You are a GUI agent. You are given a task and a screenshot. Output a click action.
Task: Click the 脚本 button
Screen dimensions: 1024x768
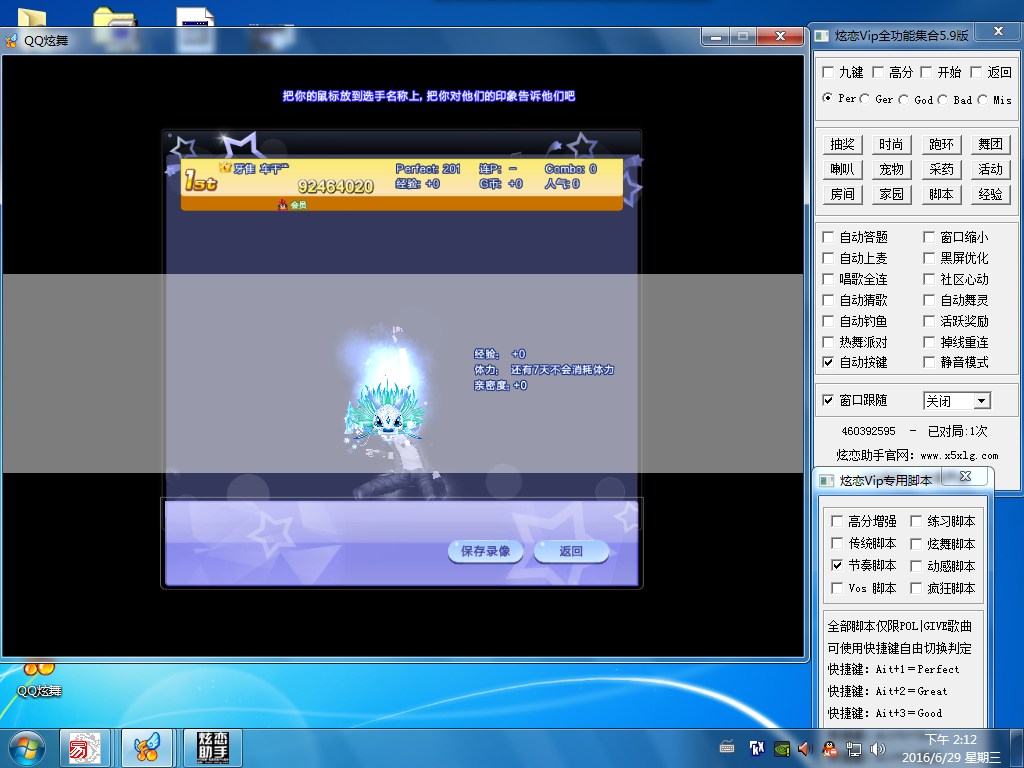tap(941, 194)
